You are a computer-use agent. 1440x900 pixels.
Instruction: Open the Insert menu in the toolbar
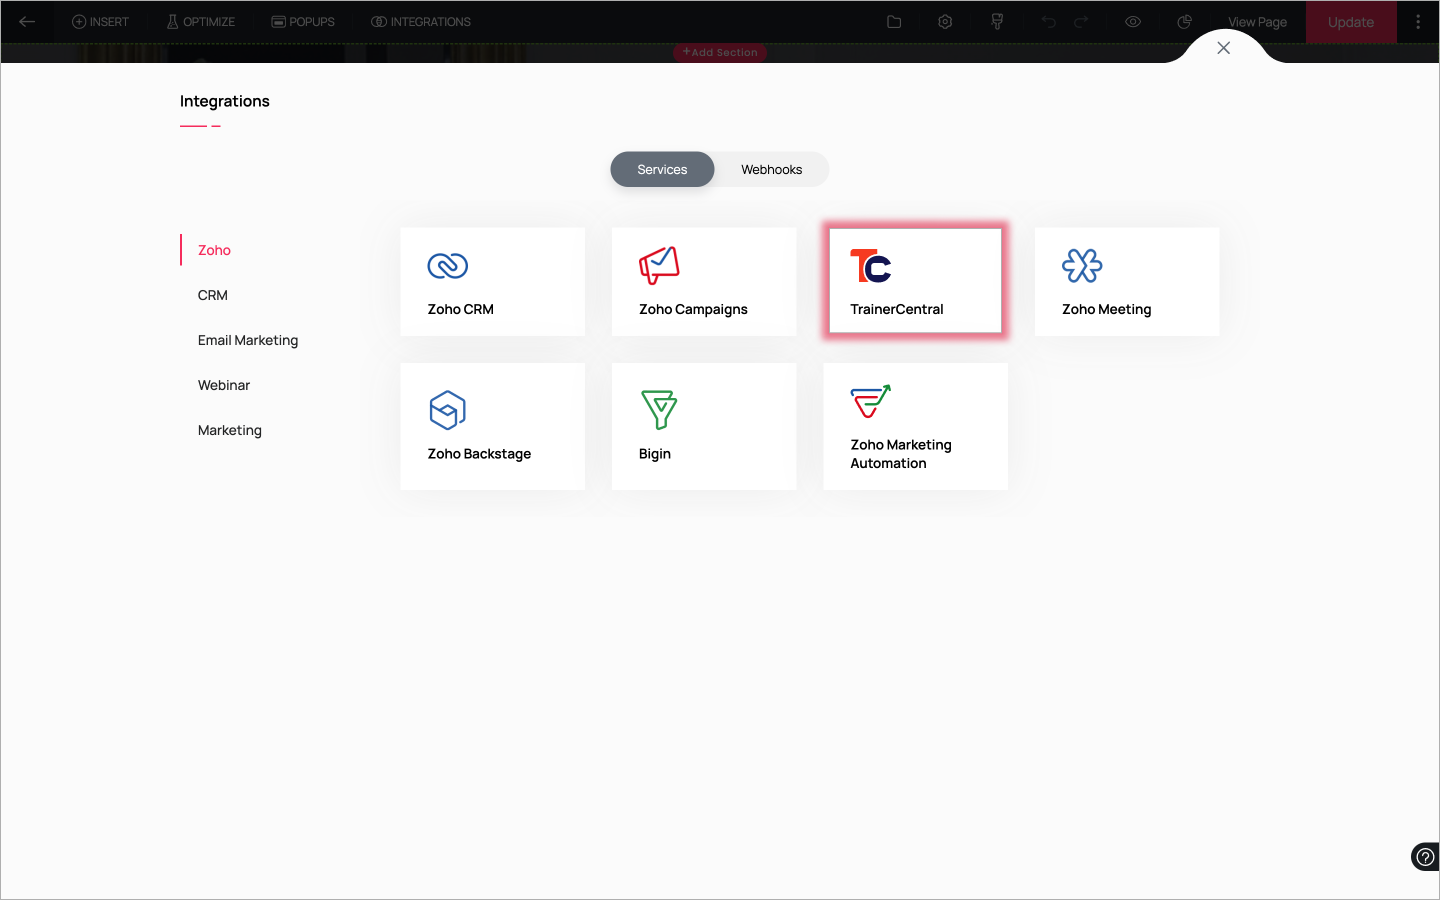(x=100, y=22)
